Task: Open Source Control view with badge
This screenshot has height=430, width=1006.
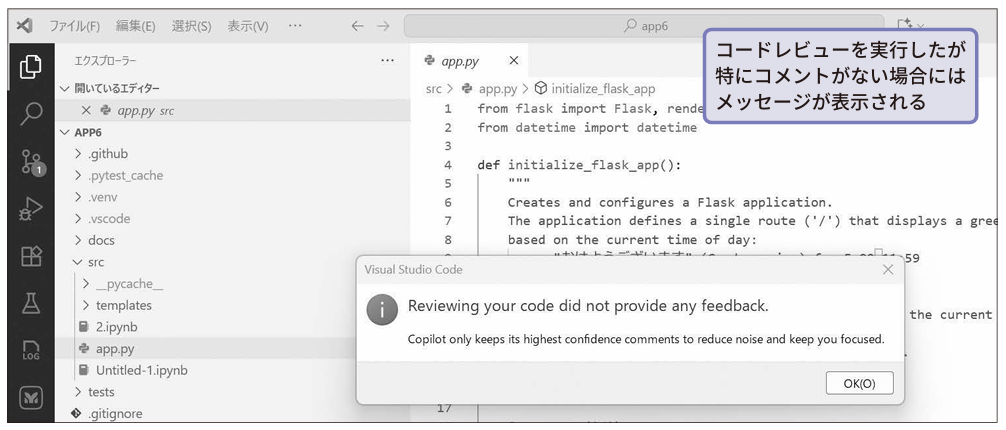Action: 31,162
